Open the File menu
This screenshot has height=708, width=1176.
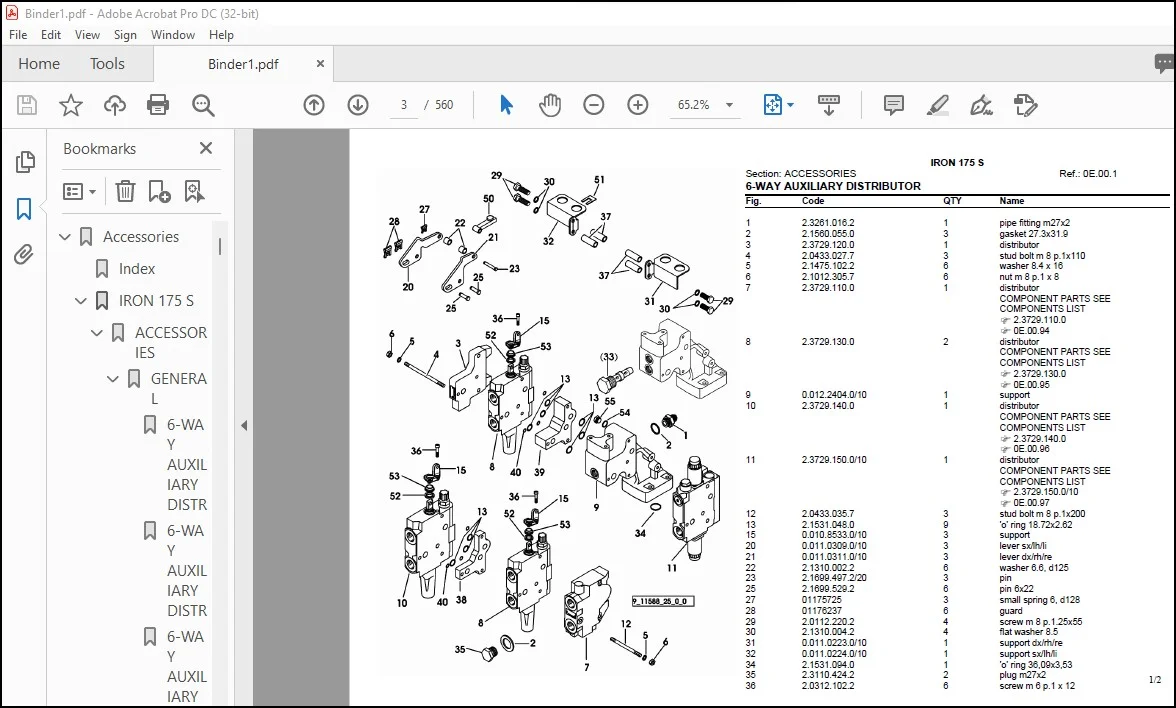18,34
